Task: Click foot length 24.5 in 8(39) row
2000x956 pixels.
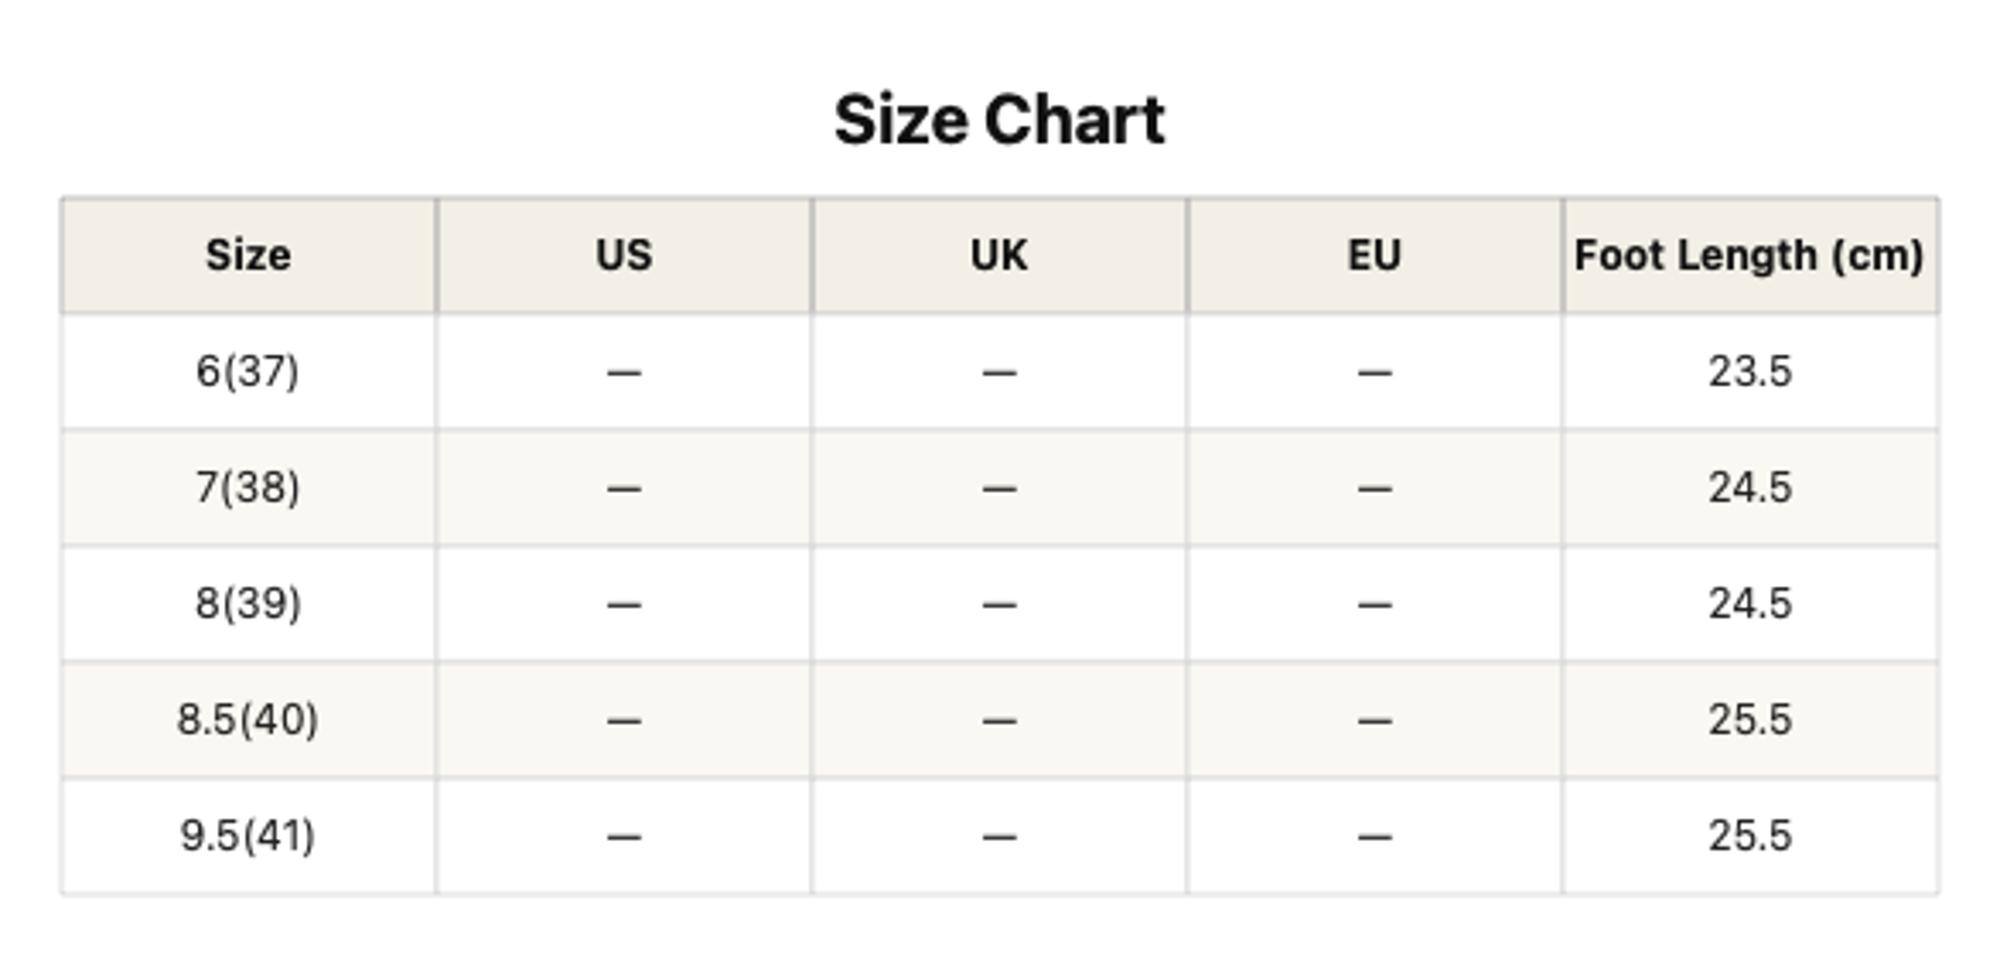Action: coord(1750,603)
